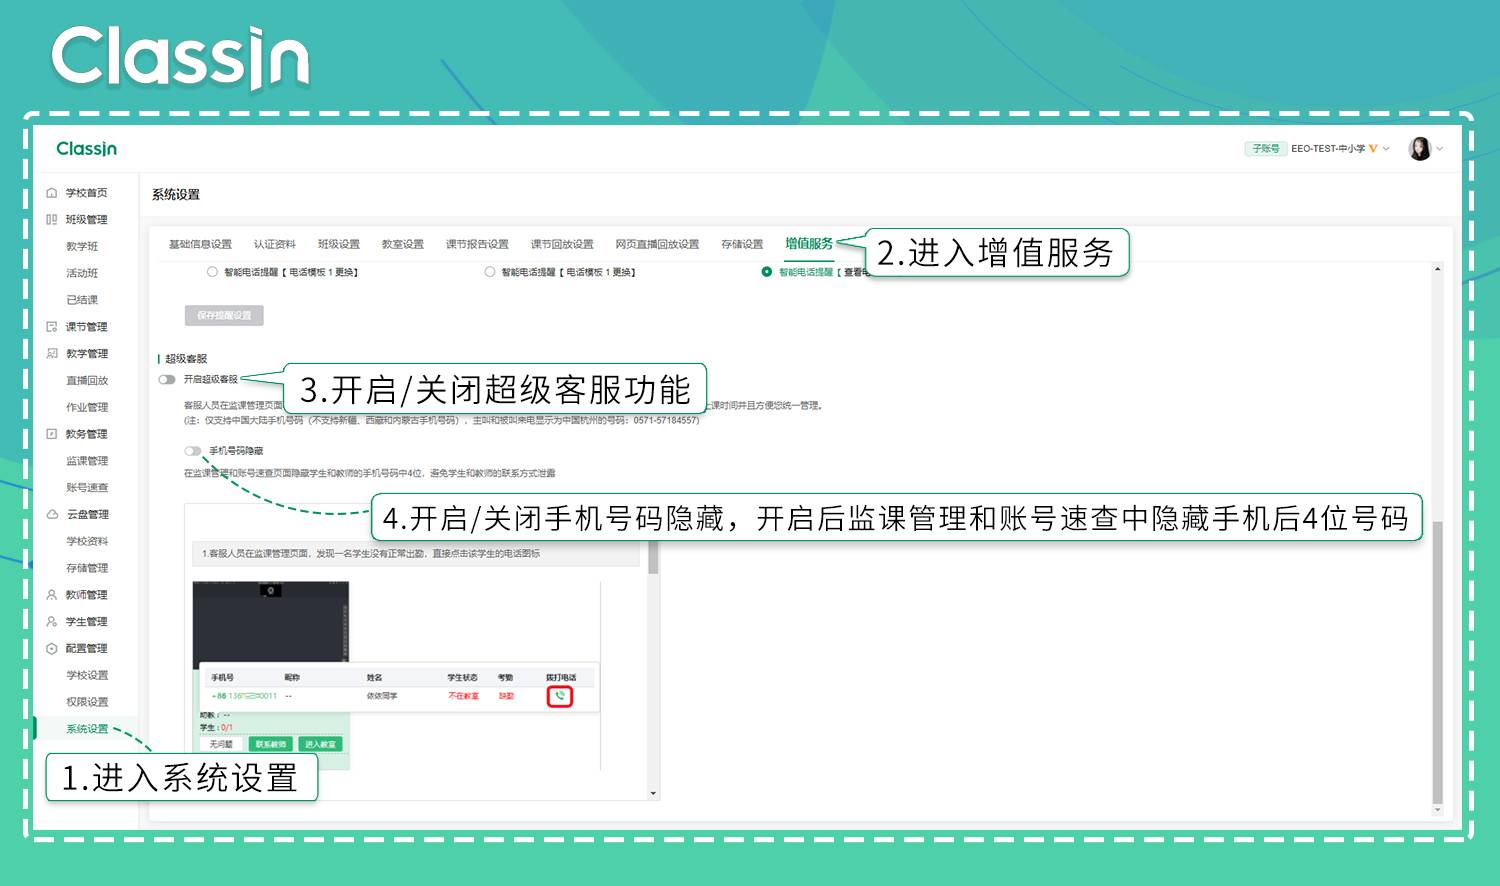The height and width of the screenshot is (886, 1500).
Task: Go to 存储管理 in sidebar
Action: pyautogui.click(x=87, y=568)
